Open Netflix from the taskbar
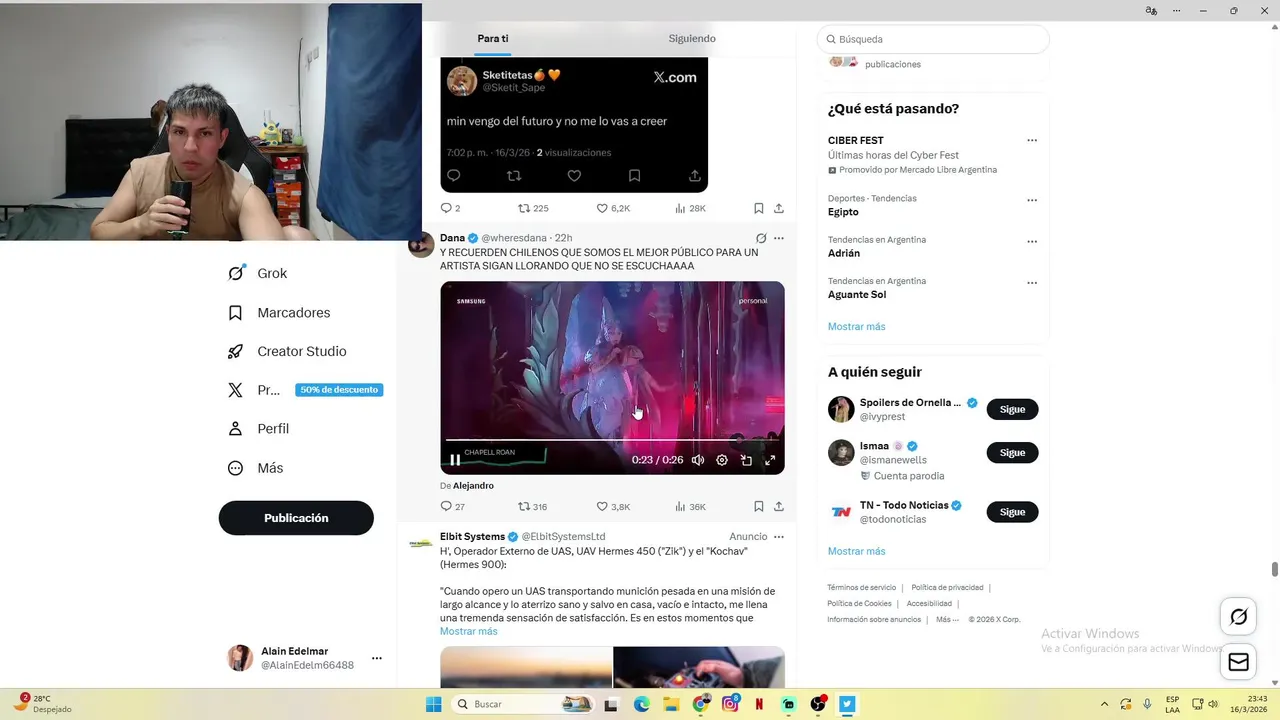1280x720 pixels. 760,704
